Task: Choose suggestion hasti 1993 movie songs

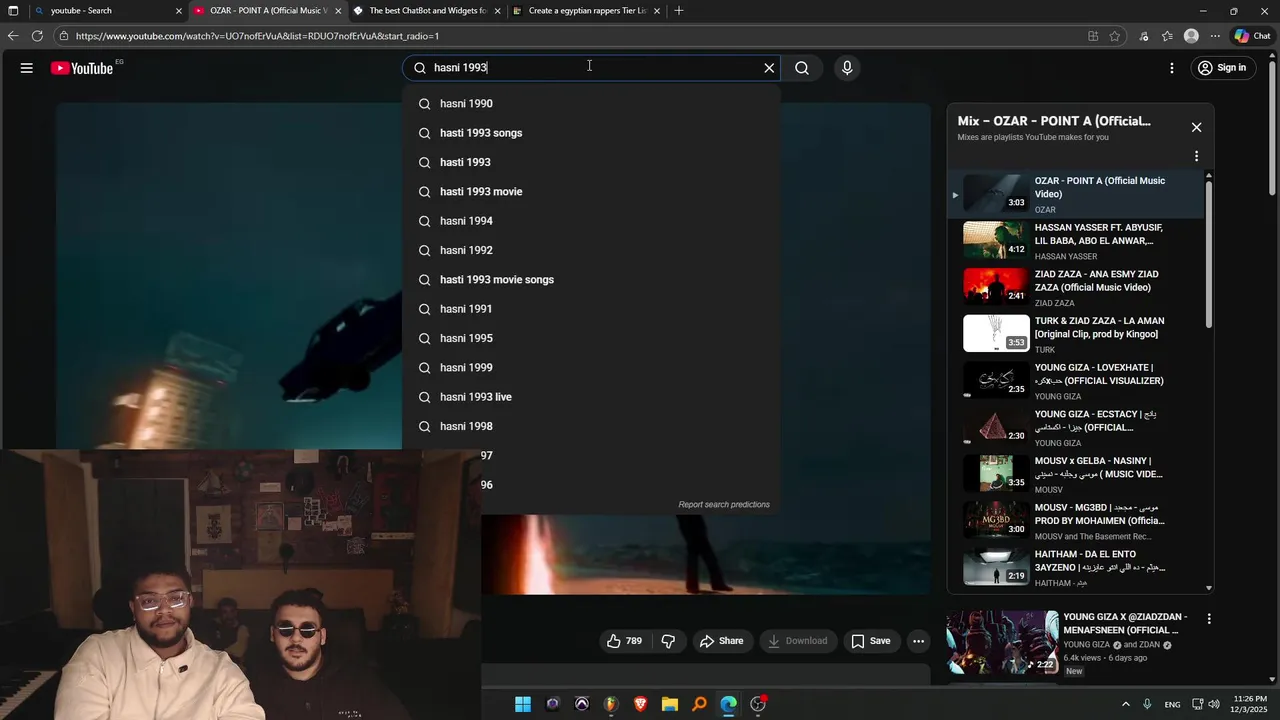Action: [591, 280]
